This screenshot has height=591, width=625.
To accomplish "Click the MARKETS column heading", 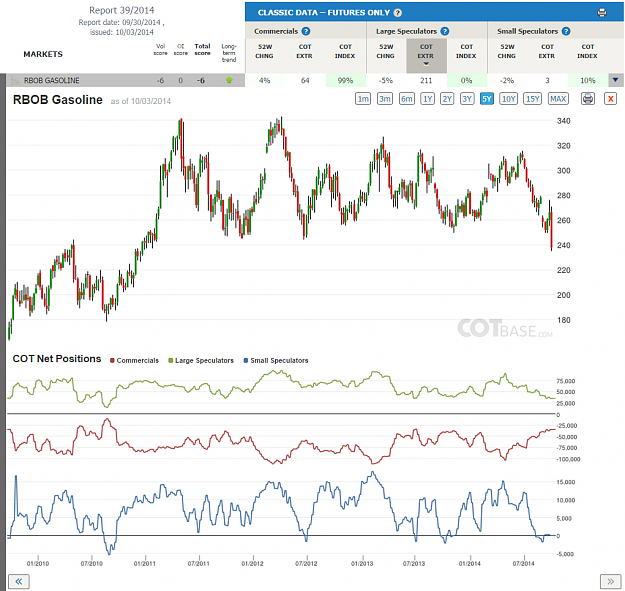I will click(x=43, y=54).
